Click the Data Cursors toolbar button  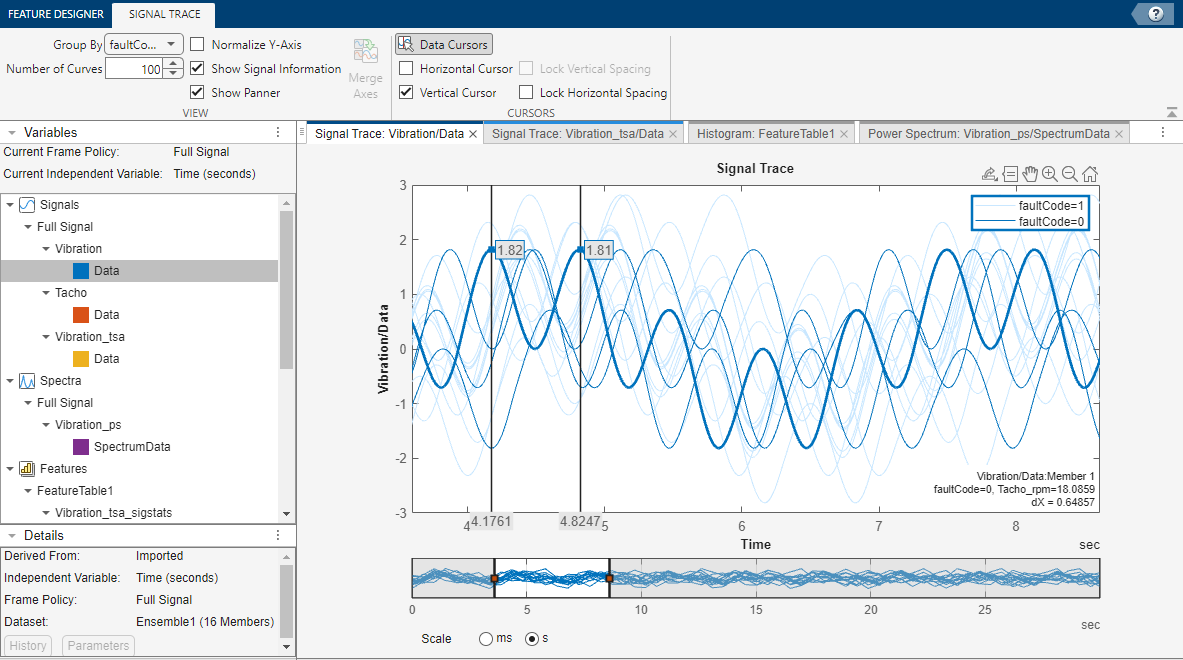coord(443,43)
